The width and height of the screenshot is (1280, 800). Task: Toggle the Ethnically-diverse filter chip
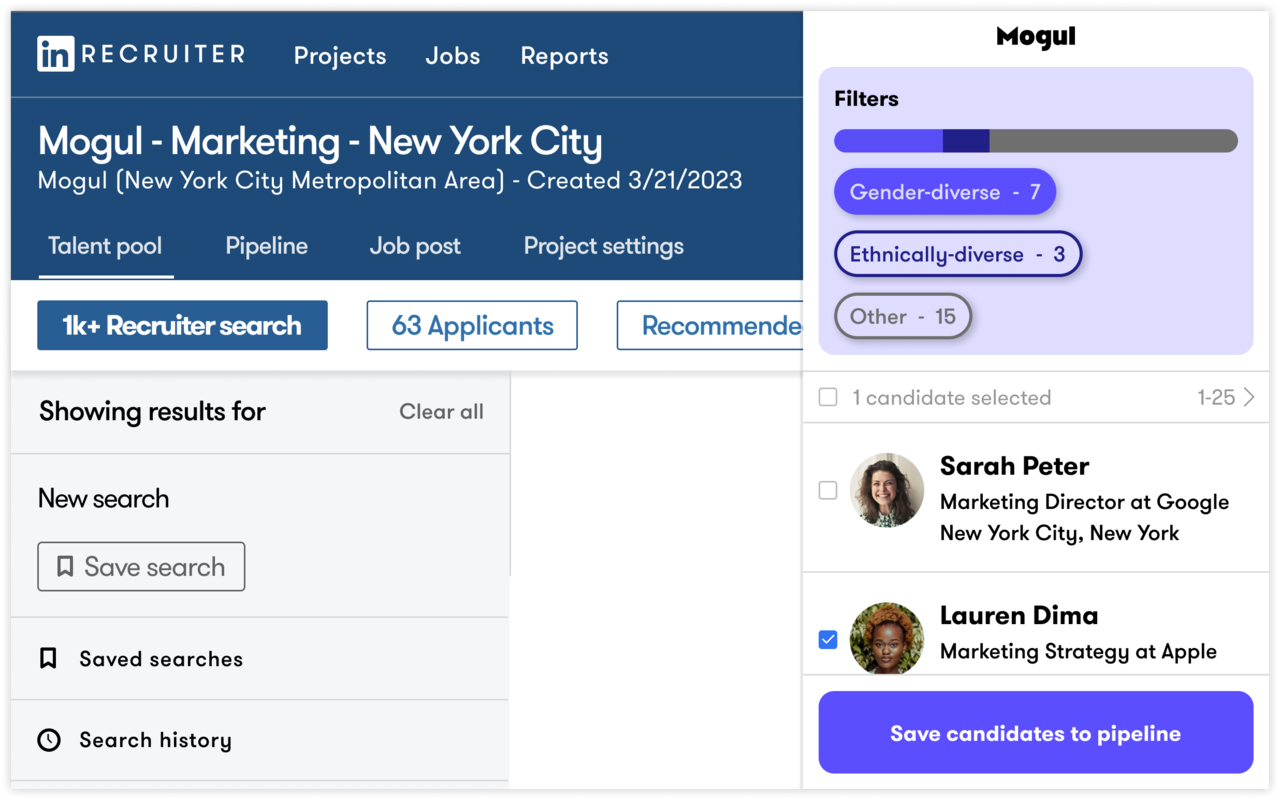coord(957,254)
